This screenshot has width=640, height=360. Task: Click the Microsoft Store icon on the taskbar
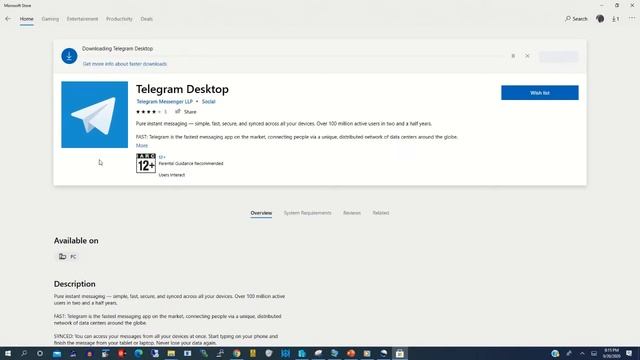[400, 353]
